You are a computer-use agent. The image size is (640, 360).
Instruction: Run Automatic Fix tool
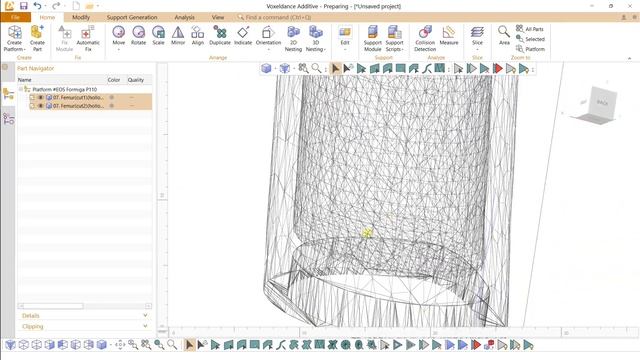pyautogui.click(x=88, y=38)
